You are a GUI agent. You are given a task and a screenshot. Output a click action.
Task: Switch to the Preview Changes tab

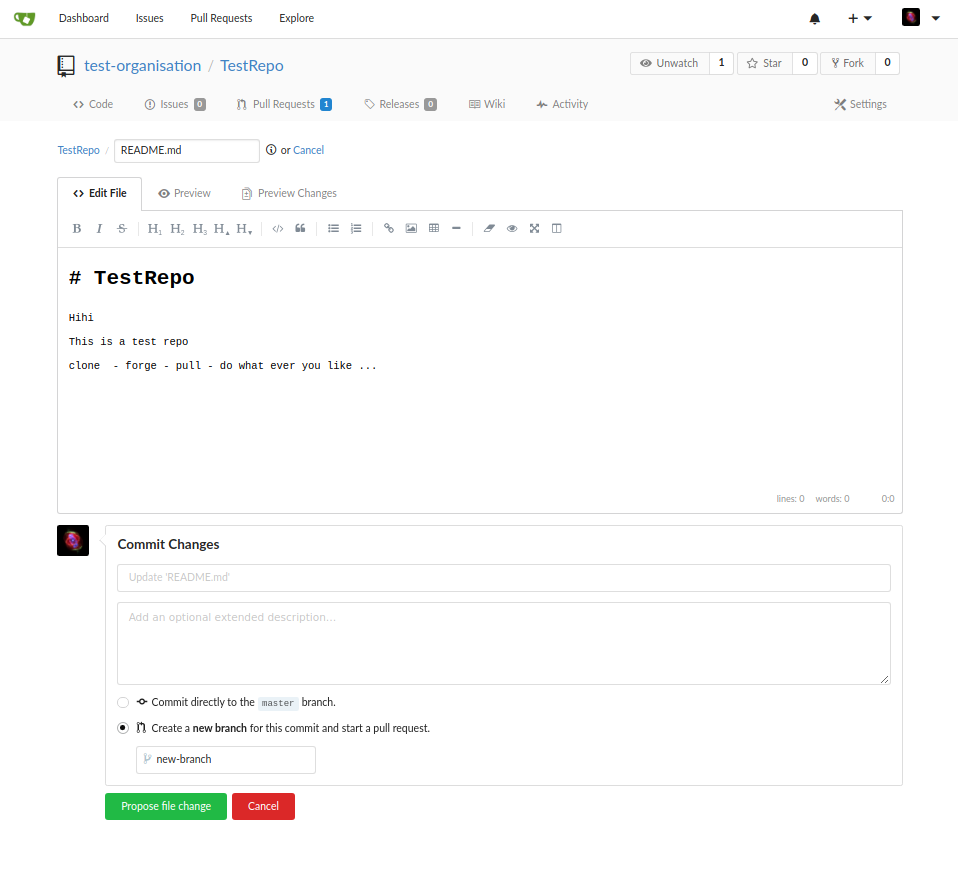(x=289, y=193)
